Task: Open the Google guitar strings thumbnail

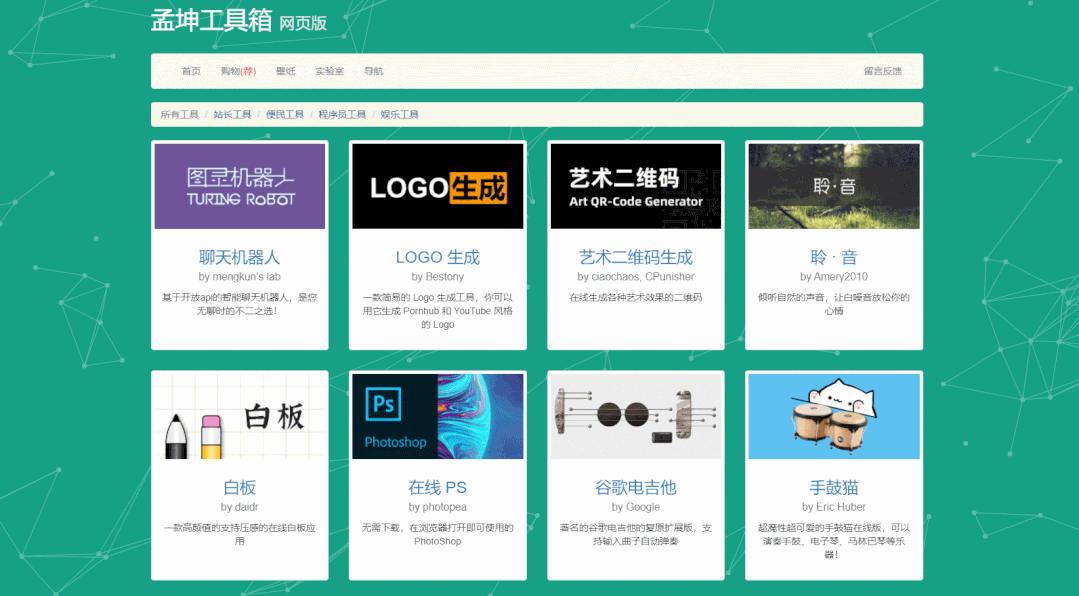Action: pos(635,414)
